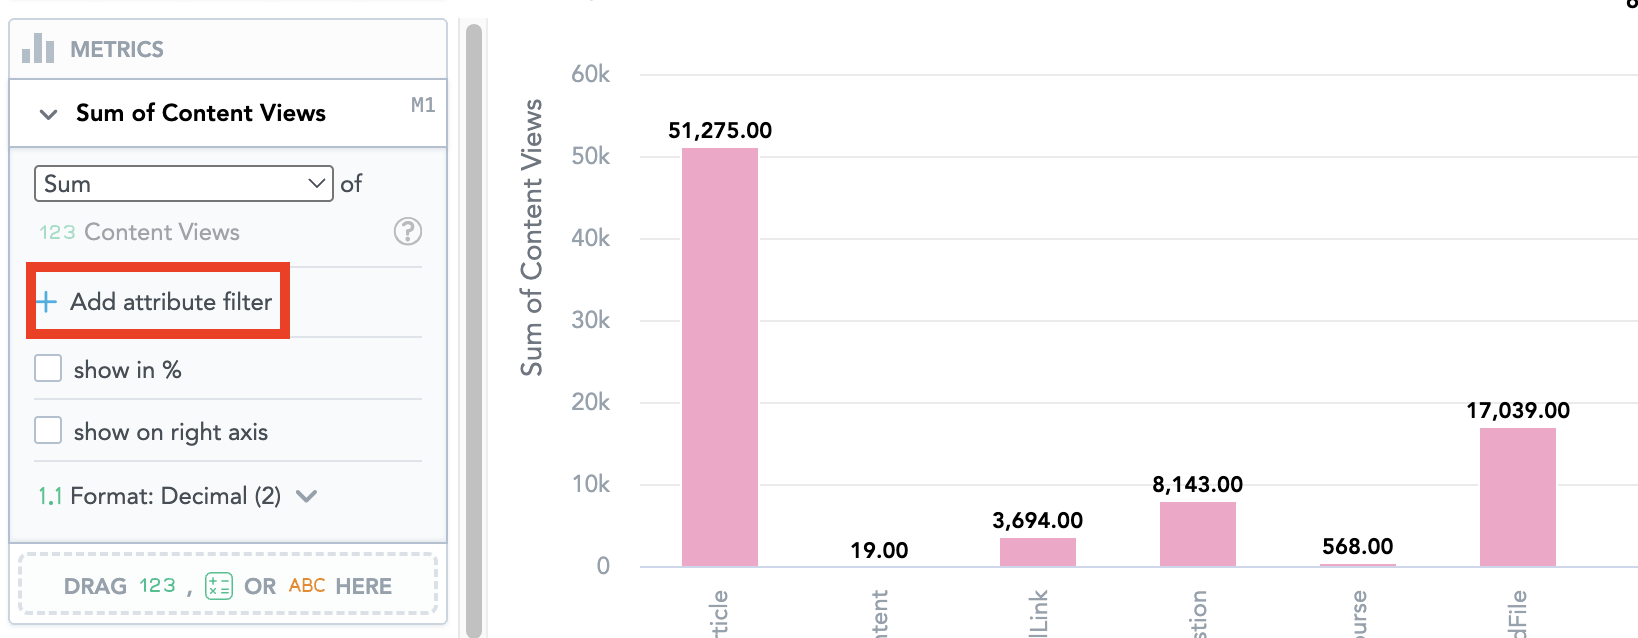This screenshot has height=638, width=1638.
Task: Click the 1.1 number format icon
Action: point(50,496)
